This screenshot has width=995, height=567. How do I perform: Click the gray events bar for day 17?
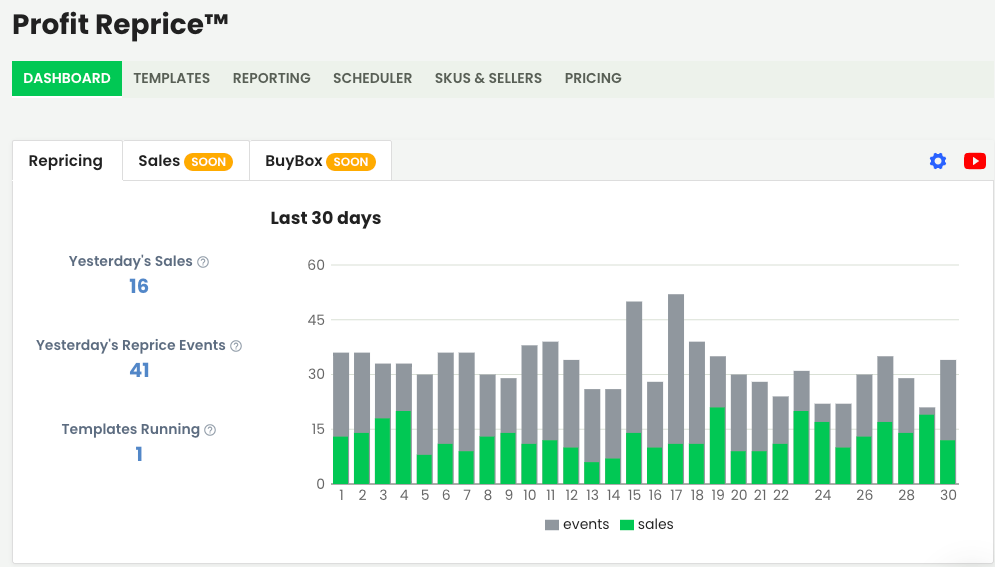coord(676,369)
